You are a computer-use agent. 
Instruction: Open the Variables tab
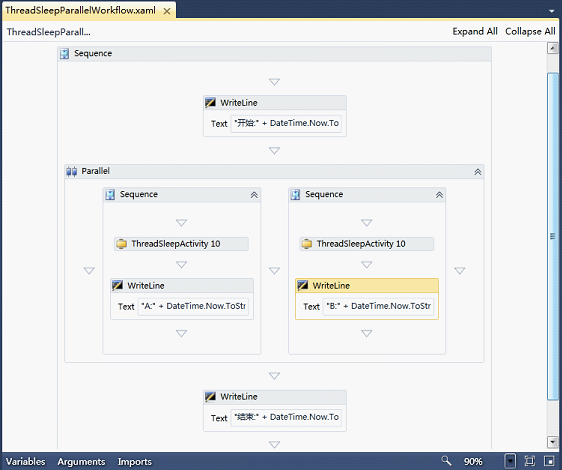pos(25,461)
